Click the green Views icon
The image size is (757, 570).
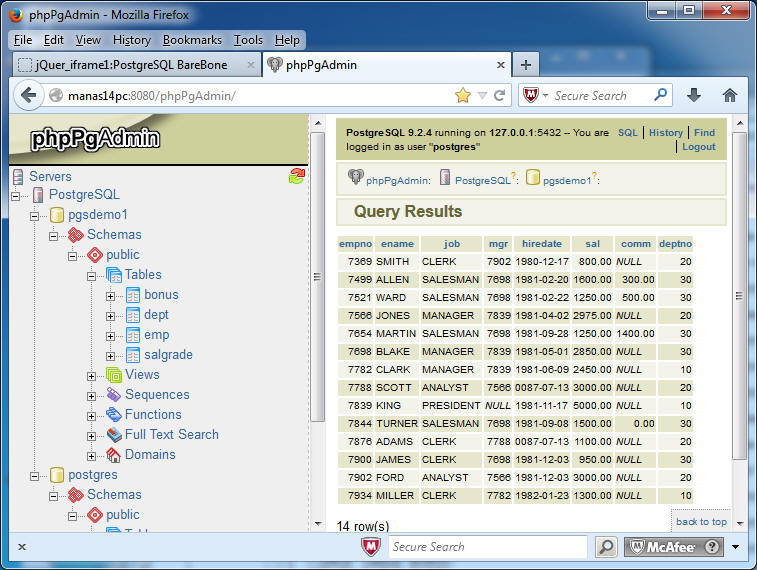[x=114, y=375]
